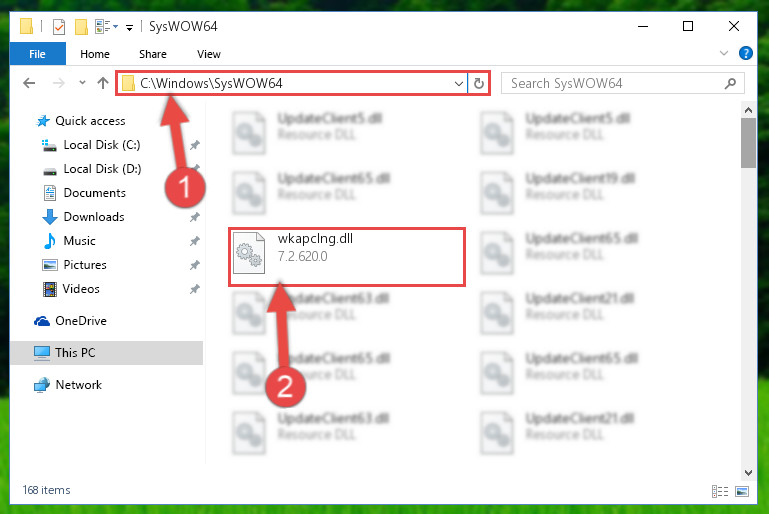Screen dimensions: 769x514
Task: Expand the address bar history dropdown
Action: coord(459,83)
